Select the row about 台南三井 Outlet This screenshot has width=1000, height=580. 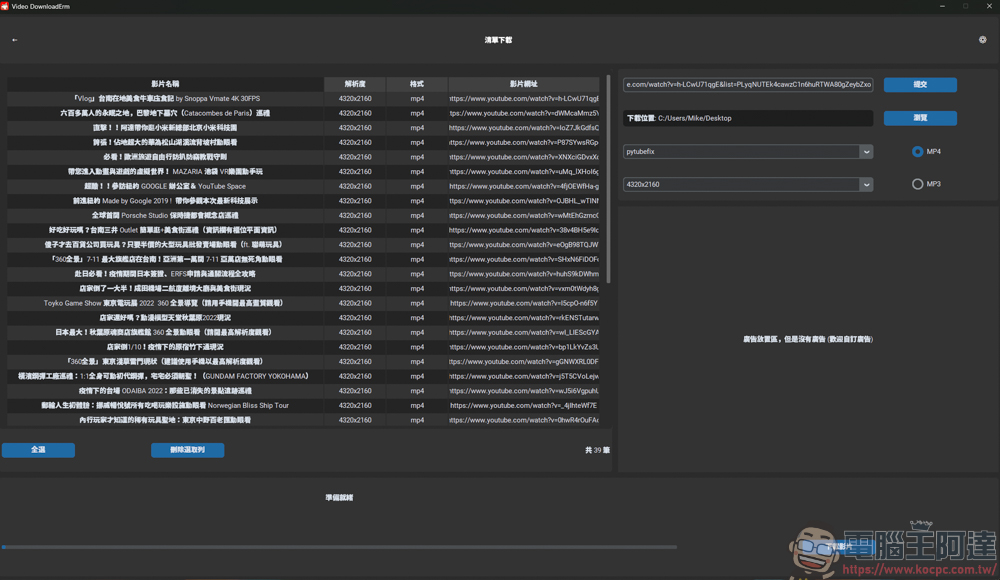point(303,230)
